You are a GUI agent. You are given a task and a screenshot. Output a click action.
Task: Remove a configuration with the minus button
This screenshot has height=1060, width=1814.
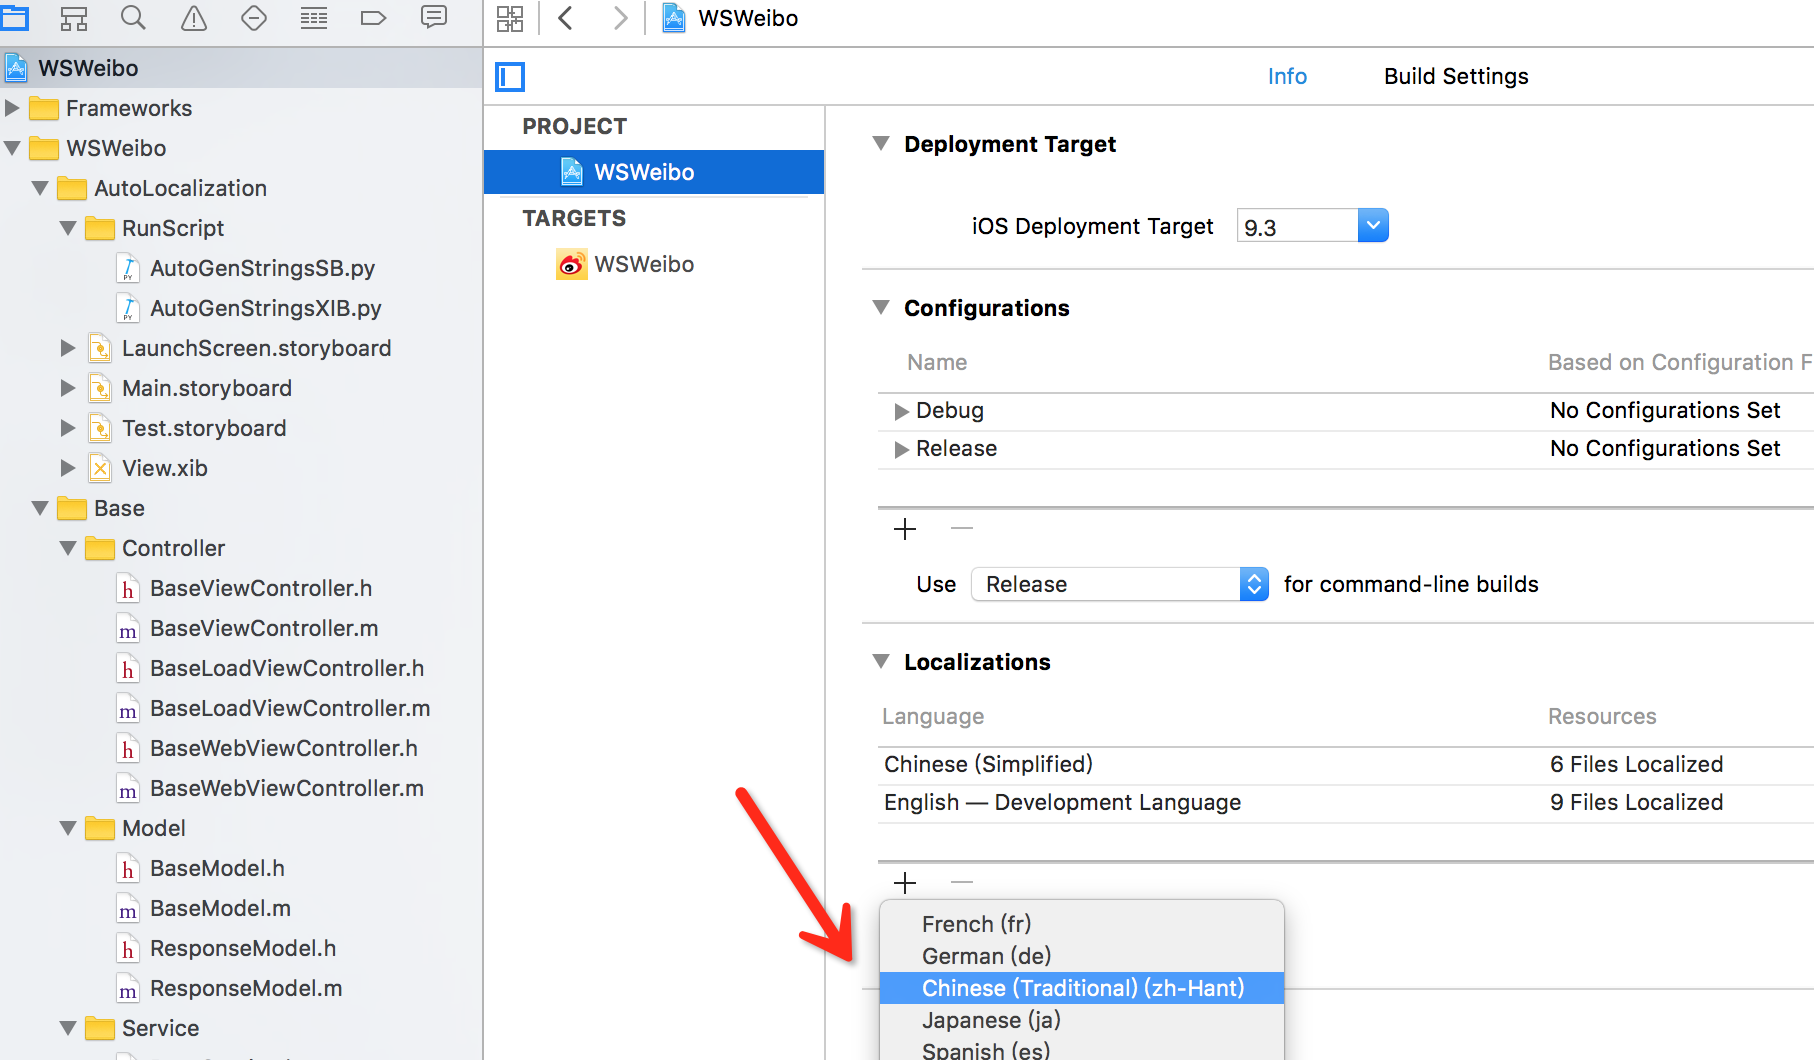click(x=962, y=528)
